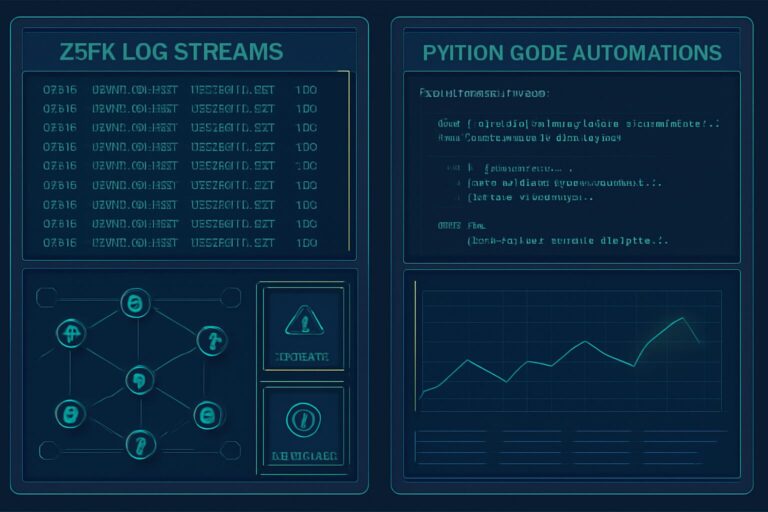The width and height of the screenshot is (768, 512).
Task: Open the tile with the circled exclamation icon
Action: coord(303,427)
